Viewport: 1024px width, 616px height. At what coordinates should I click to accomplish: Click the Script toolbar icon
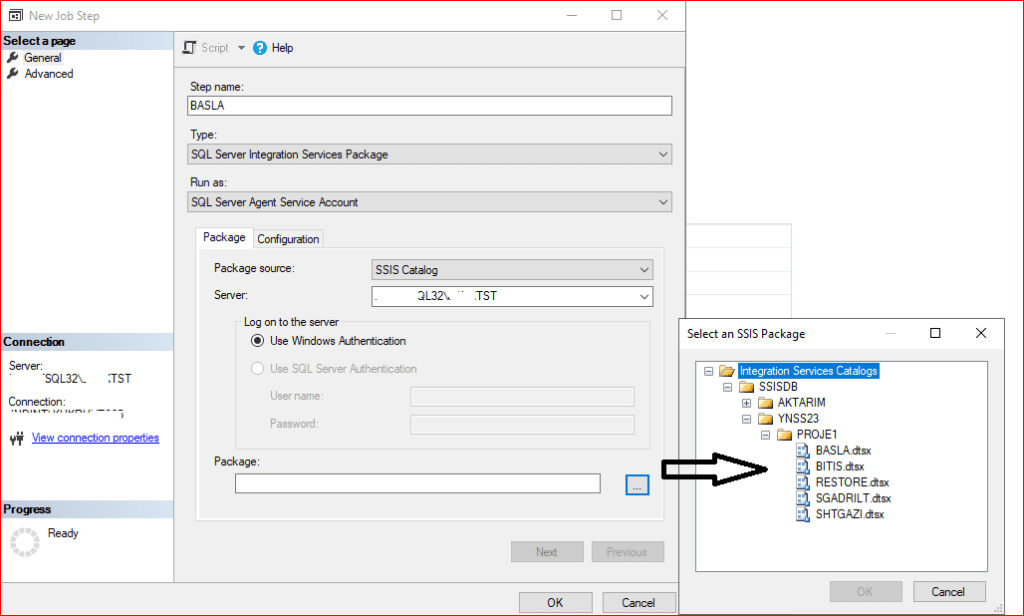pyautogui.click(x=190, y=48)
